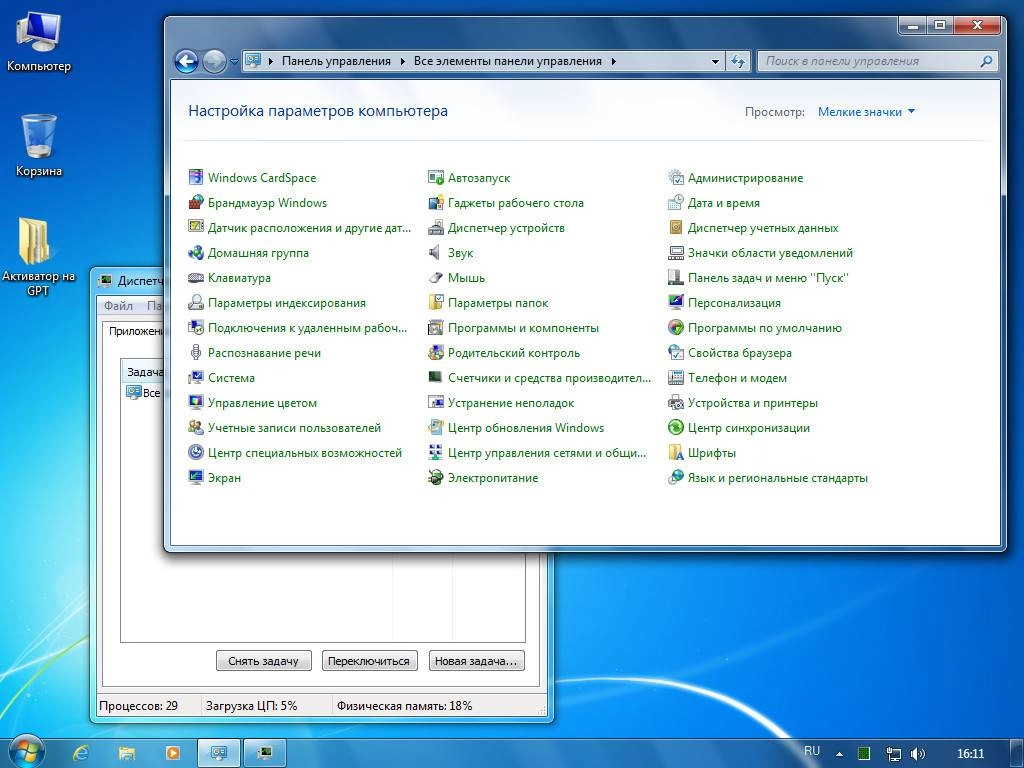Open the Гаджеты рабочего стола icon
This screenshot has height=768, width=1024.
[436, 202]
